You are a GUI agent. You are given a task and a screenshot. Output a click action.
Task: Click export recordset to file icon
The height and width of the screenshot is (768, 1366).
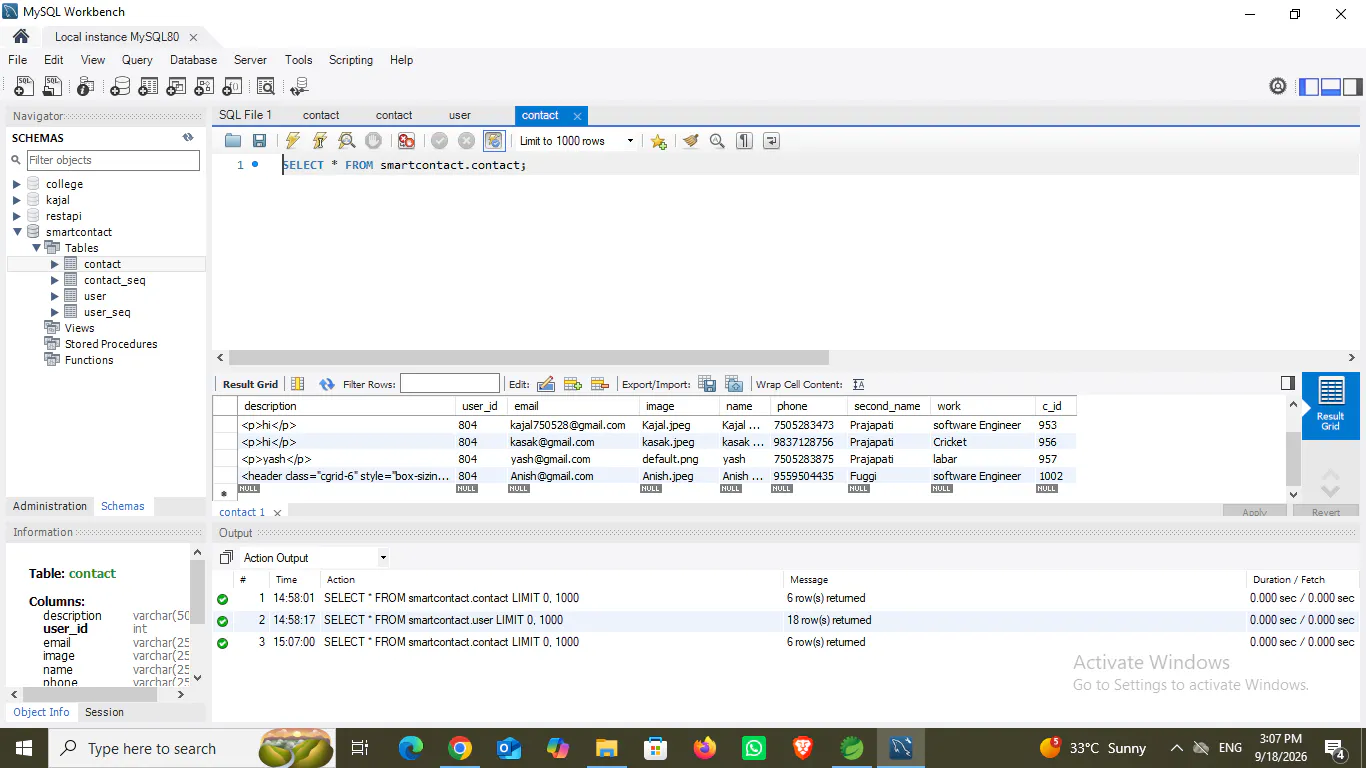click(707, 384)
